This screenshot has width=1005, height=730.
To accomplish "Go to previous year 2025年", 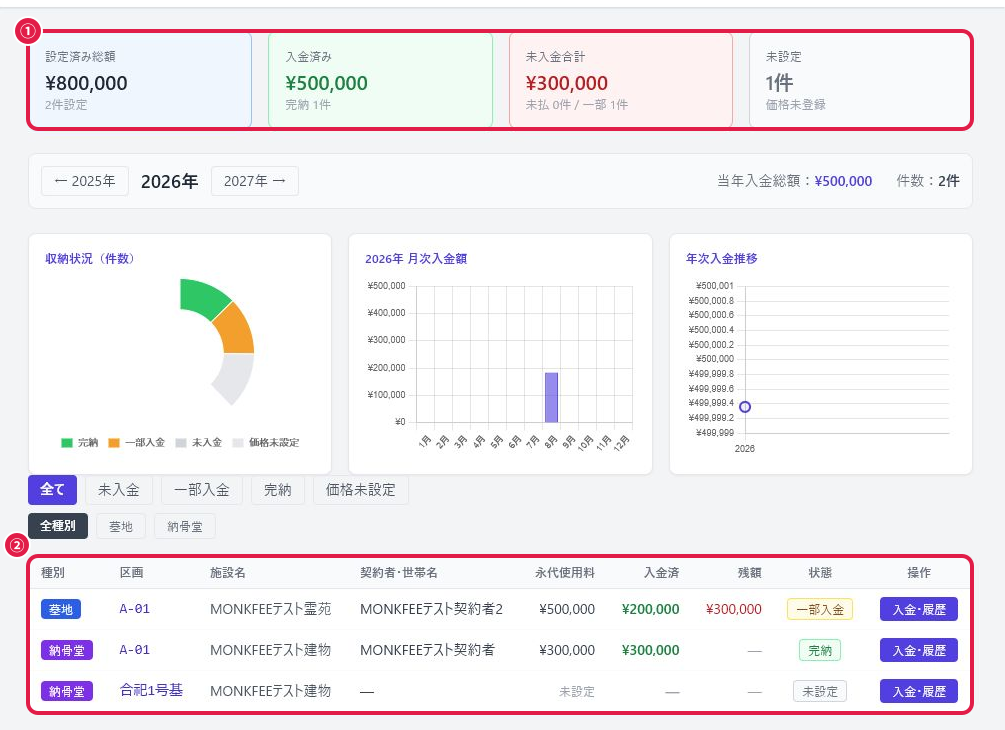I will pyautogui.click(x=85, y=181).
